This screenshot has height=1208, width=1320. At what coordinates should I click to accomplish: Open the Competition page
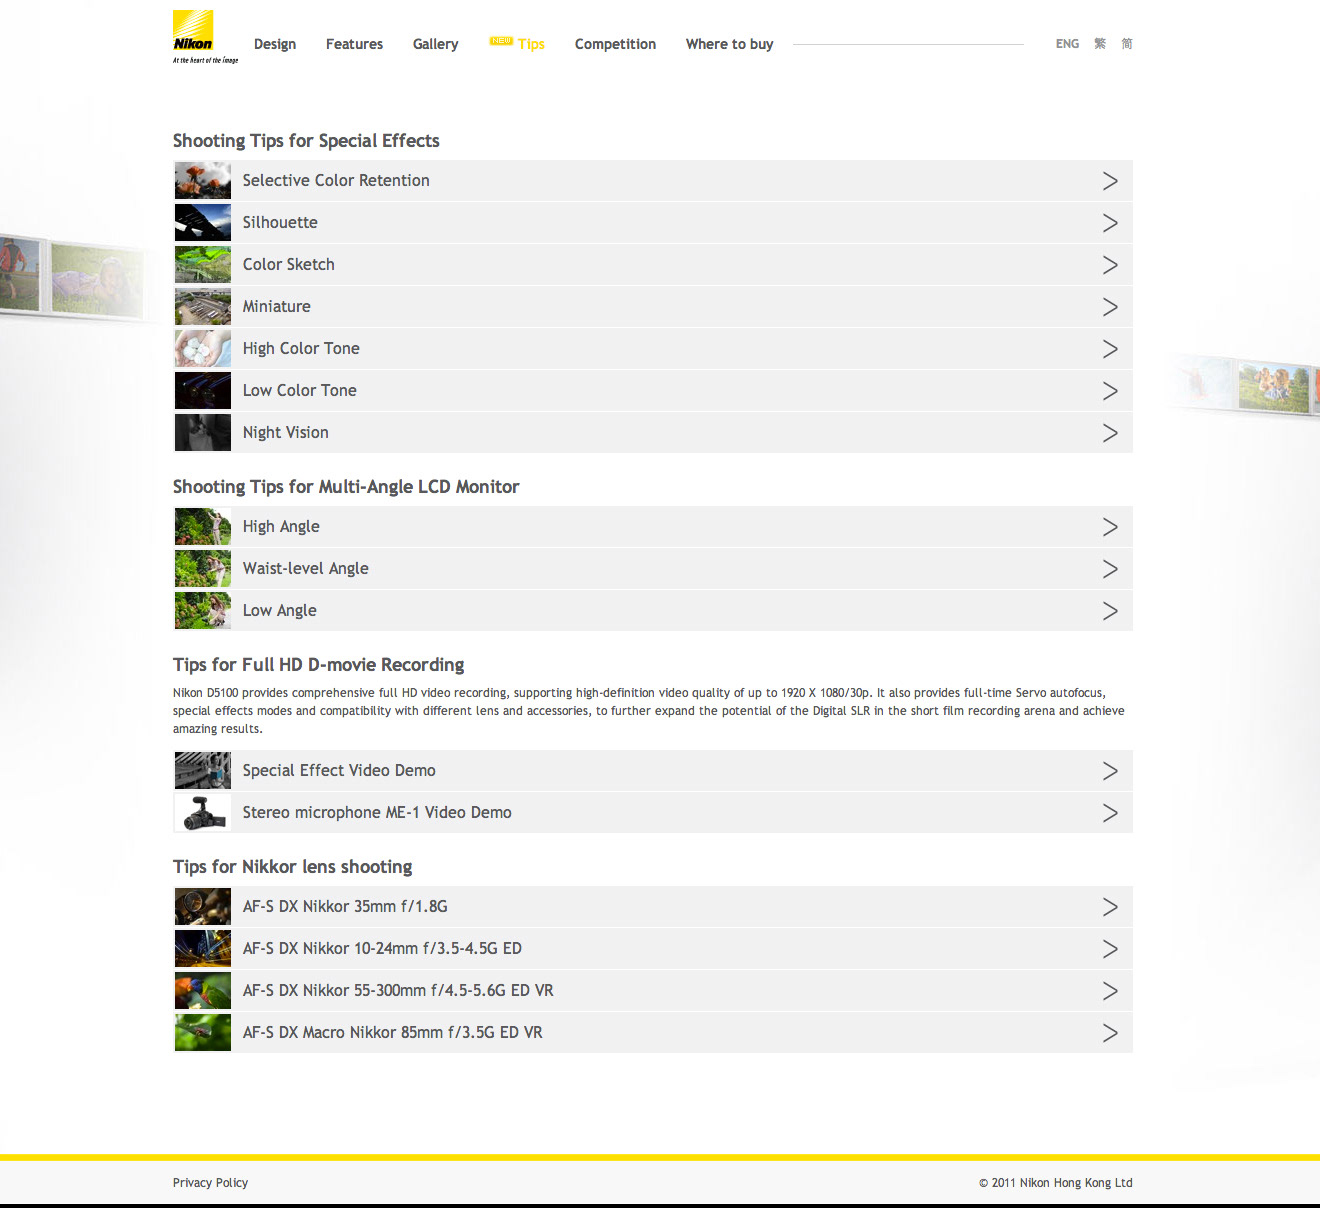coord(615,44)
